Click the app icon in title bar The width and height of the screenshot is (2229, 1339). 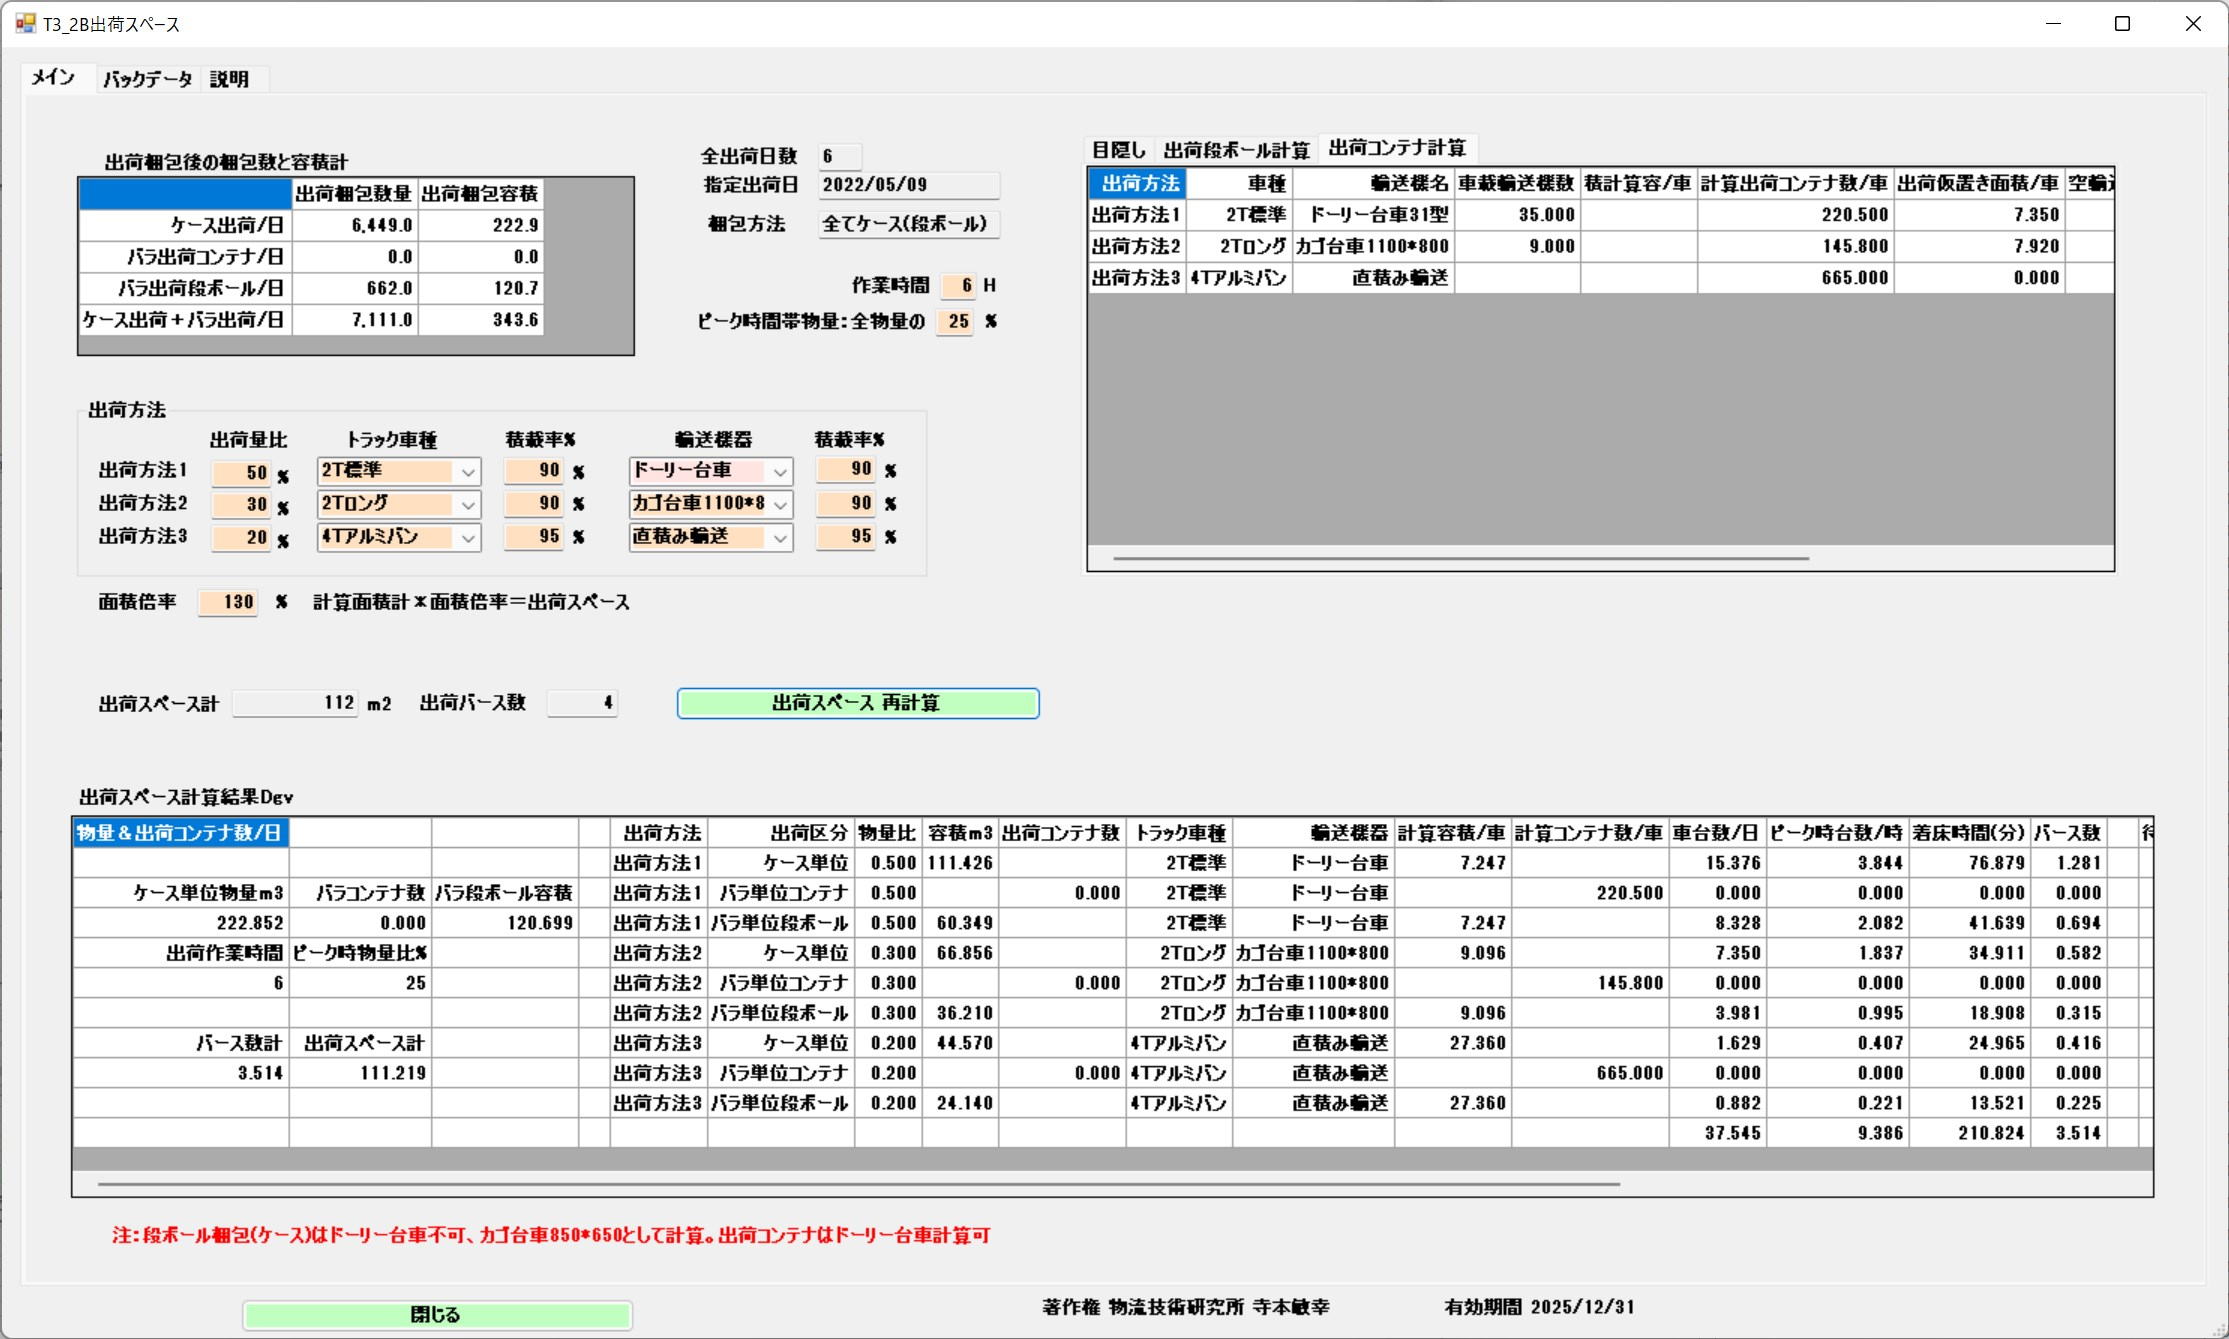coord(25,23)
